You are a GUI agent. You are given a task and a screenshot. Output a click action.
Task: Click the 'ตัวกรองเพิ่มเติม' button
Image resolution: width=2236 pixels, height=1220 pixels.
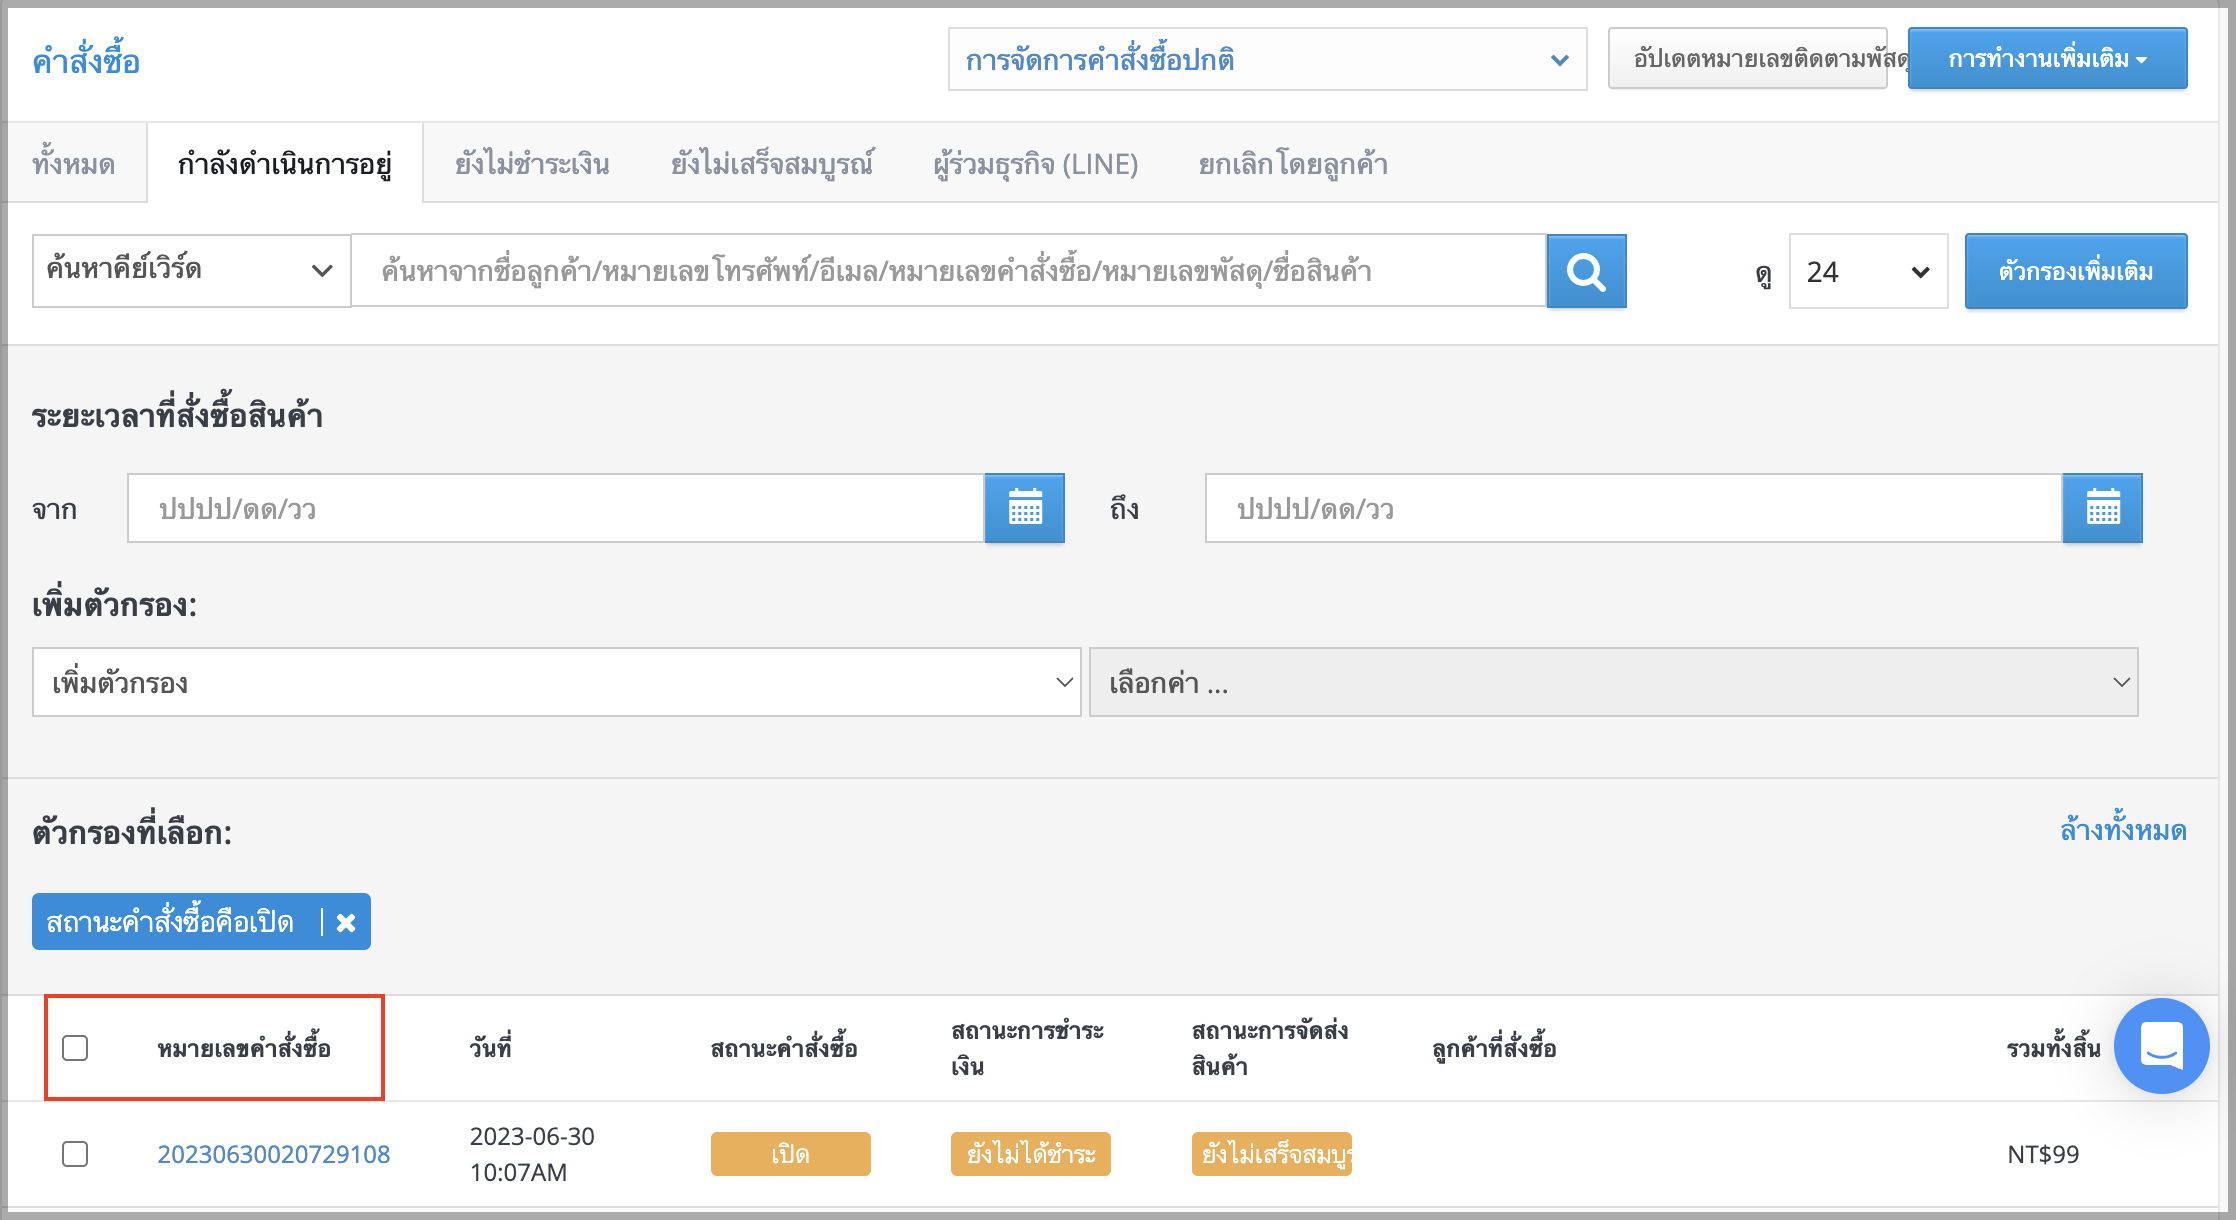[2075, 271]
